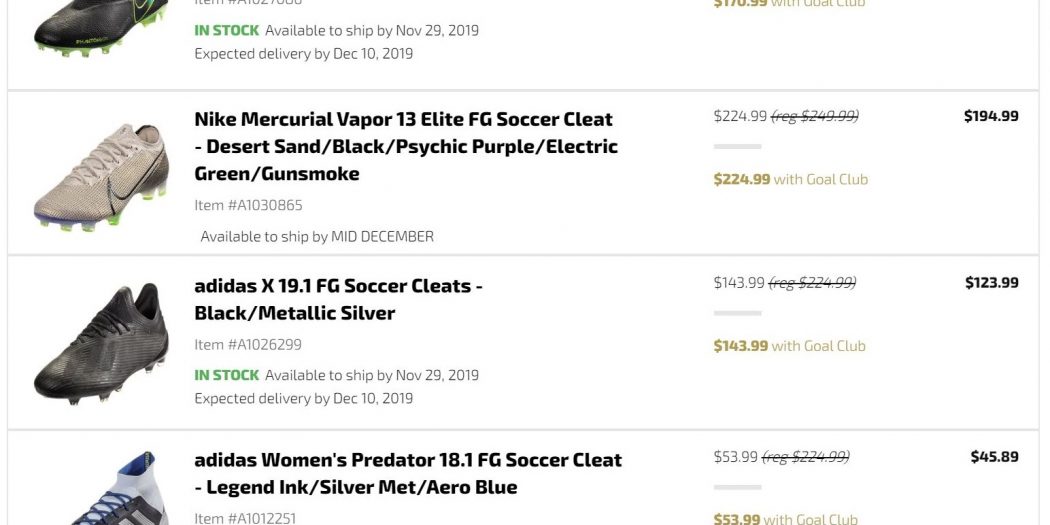Click Item #A1026299 number
Viewport: 1050px width, 525px height.
(248, 345)
